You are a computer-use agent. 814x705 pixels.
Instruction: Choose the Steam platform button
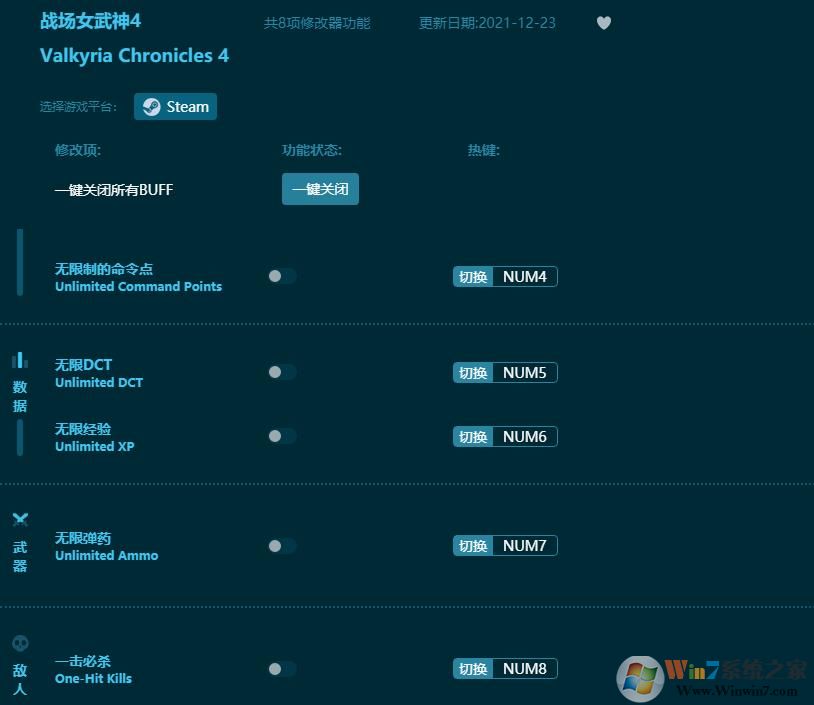pyautogui.click(x=175, y=106)
